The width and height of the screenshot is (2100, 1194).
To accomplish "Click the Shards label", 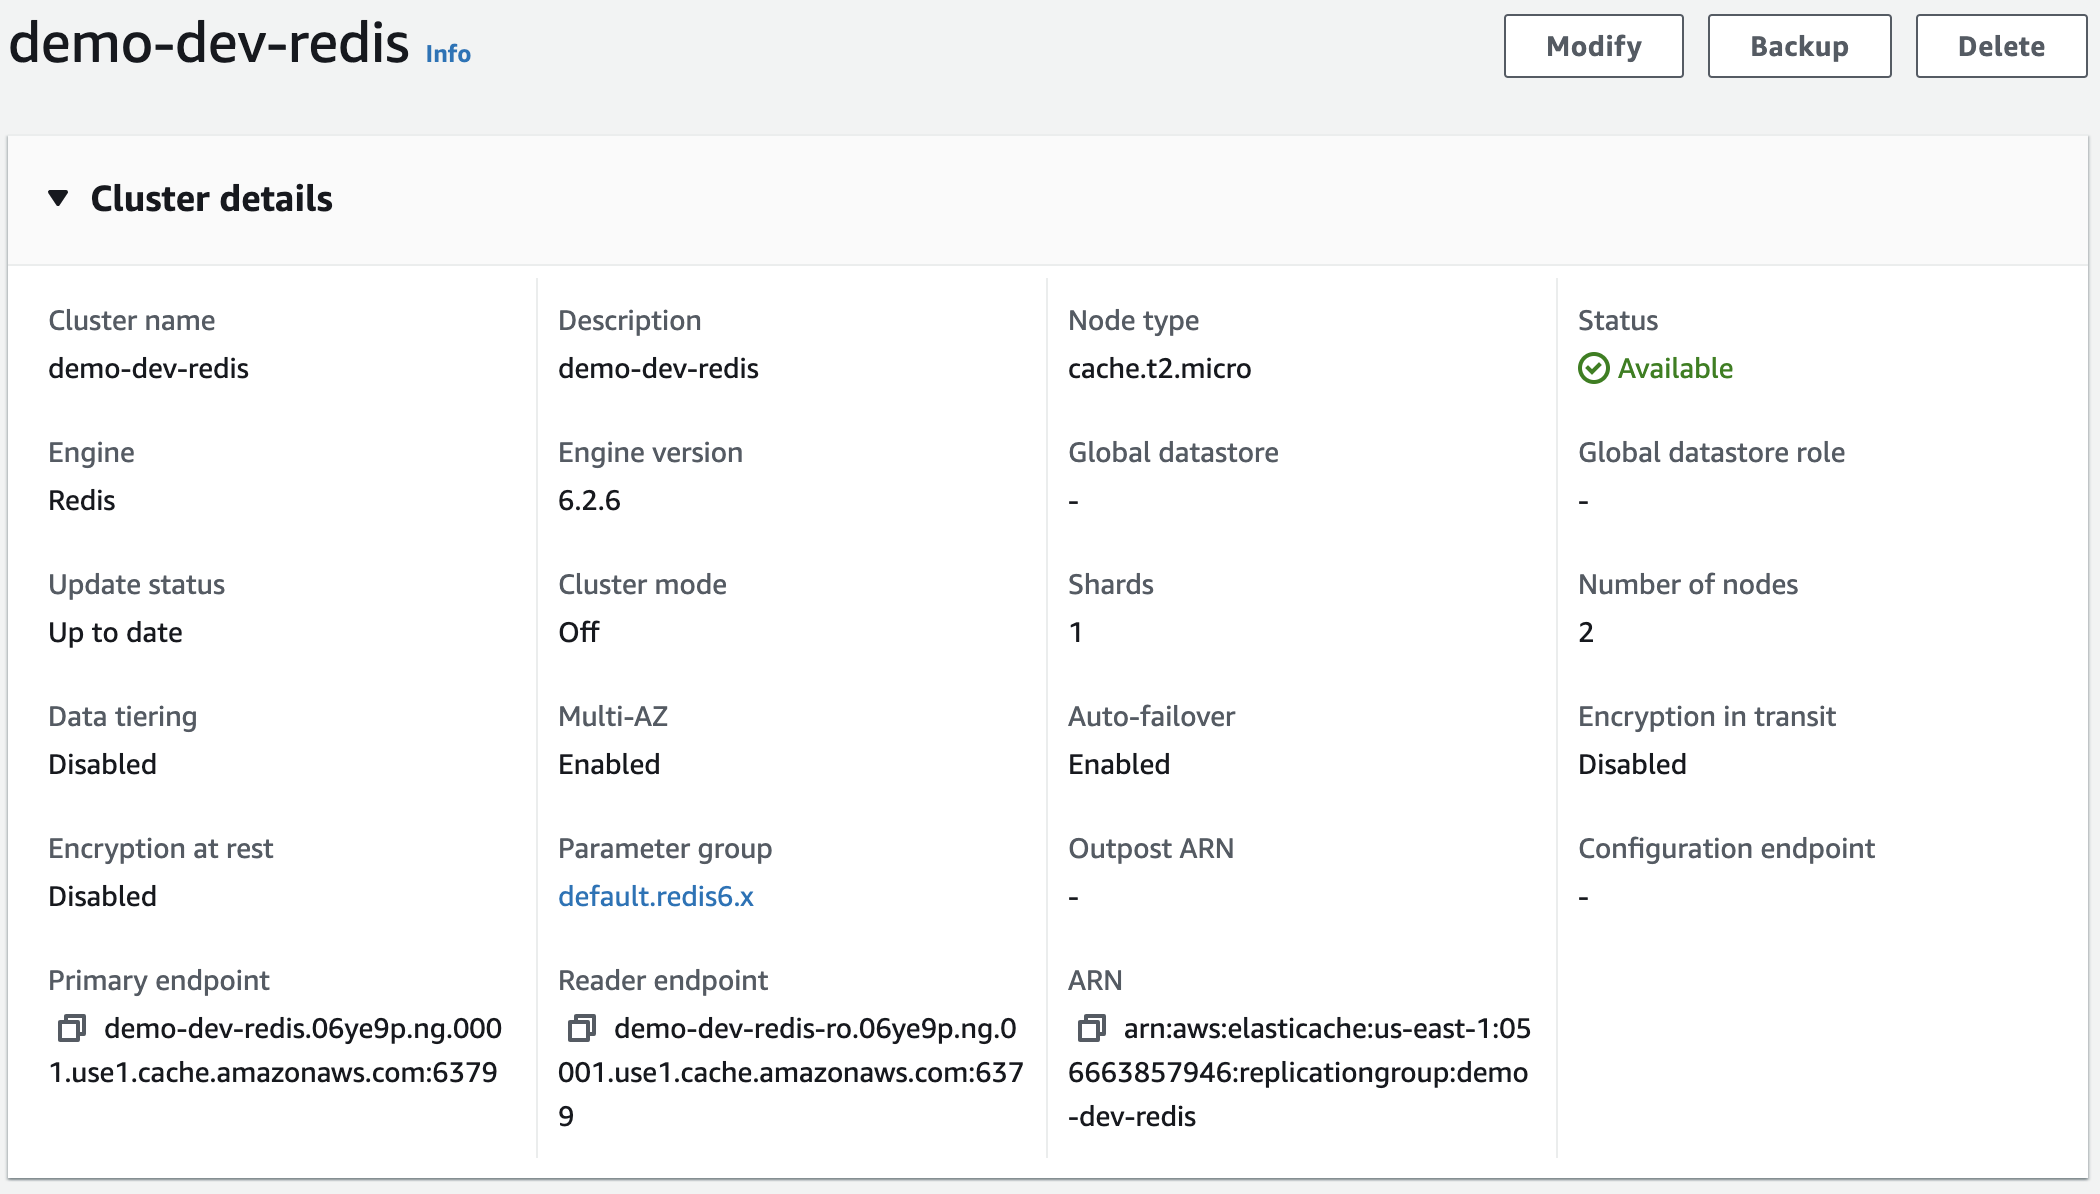I will (1110, 584).
